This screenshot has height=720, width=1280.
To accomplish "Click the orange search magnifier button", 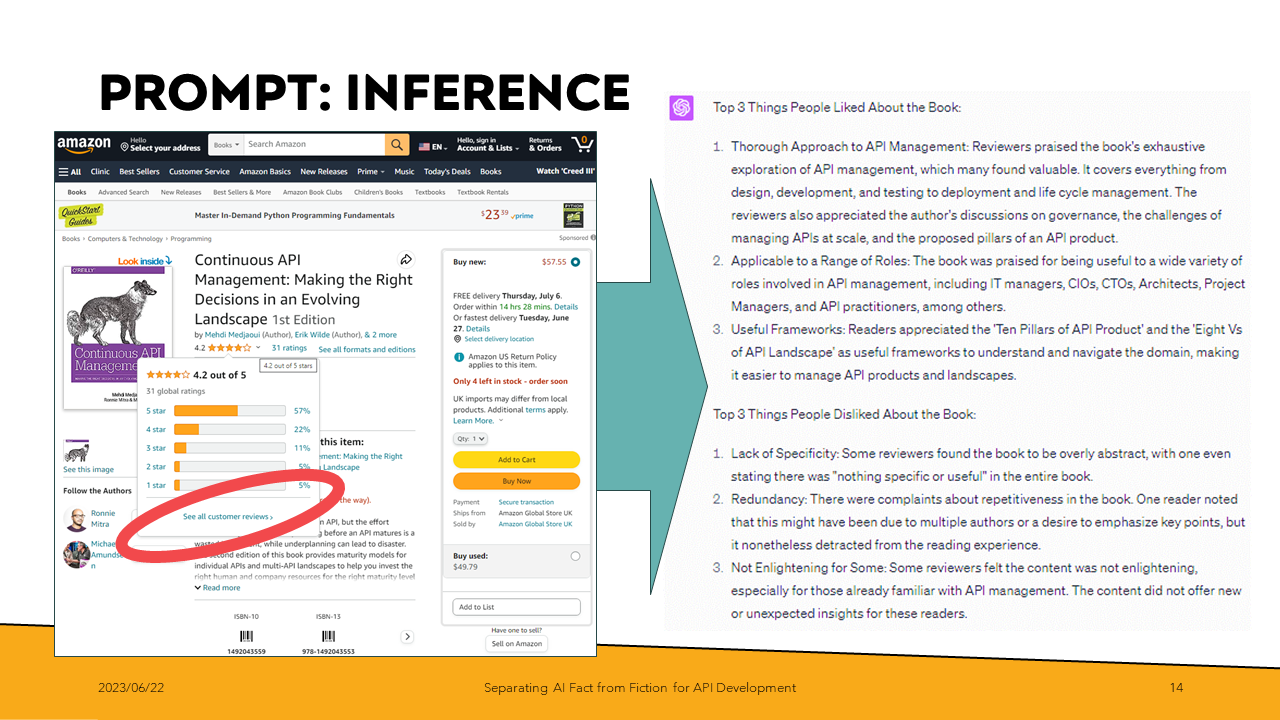I will coord(397,144).
